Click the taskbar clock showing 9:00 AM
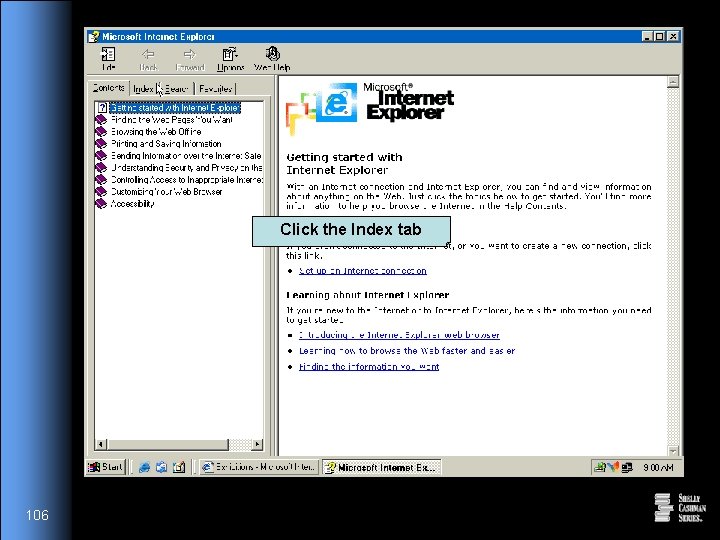The height and width of the screenshot is (540, 720). tap(658, 467)
